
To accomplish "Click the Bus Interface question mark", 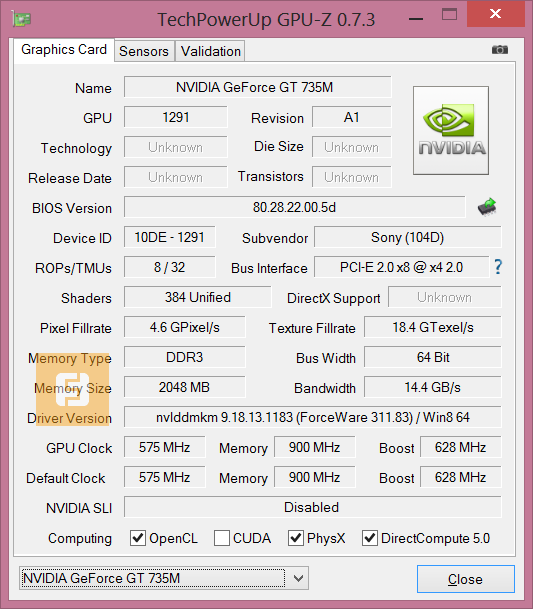I will tap(498, 267).
